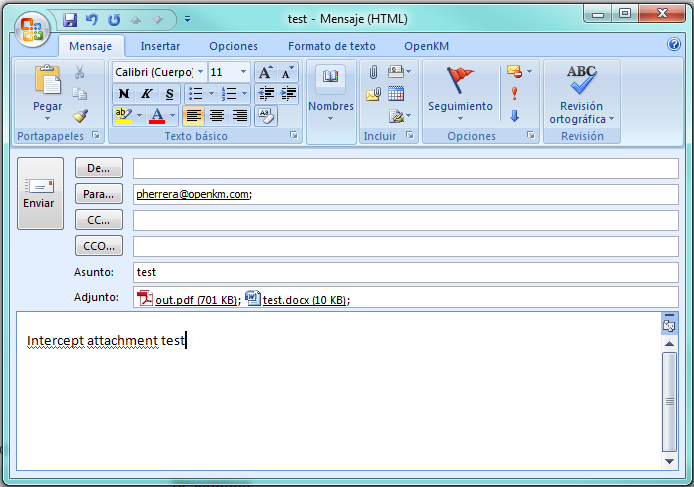Click the attach file paperclip icon

(x=373, y=72)
